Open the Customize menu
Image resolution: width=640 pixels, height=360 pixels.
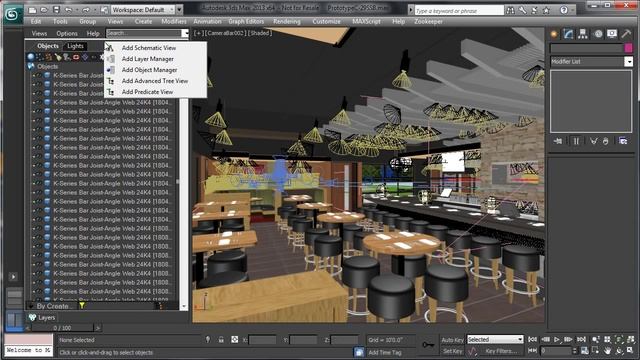coord(327,21)
